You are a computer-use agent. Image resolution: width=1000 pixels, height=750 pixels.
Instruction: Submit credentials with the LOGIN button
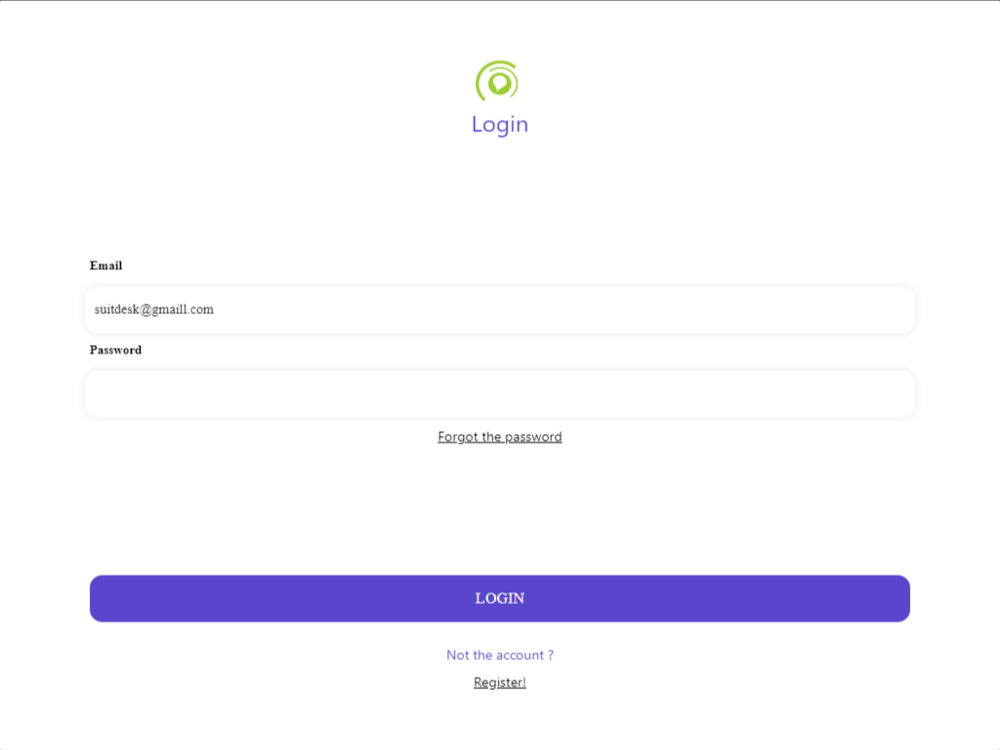coord(500,598)
